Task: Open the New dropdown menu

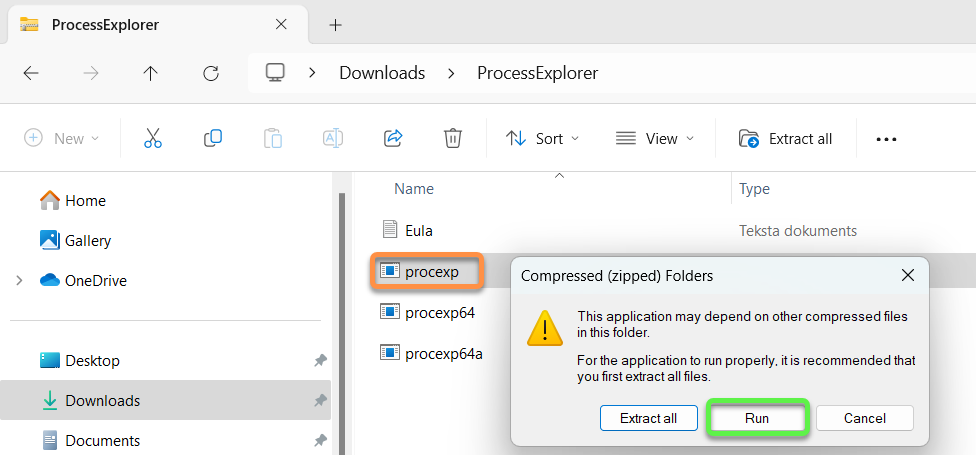Action: click(x=62, y=138)
